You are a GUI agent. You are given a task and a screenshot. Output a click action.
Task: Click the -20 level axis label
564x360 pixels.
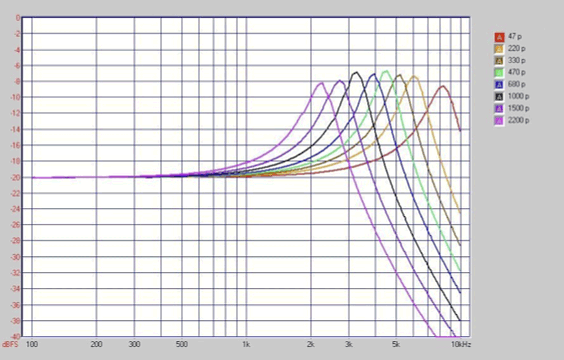coord(15,177)
